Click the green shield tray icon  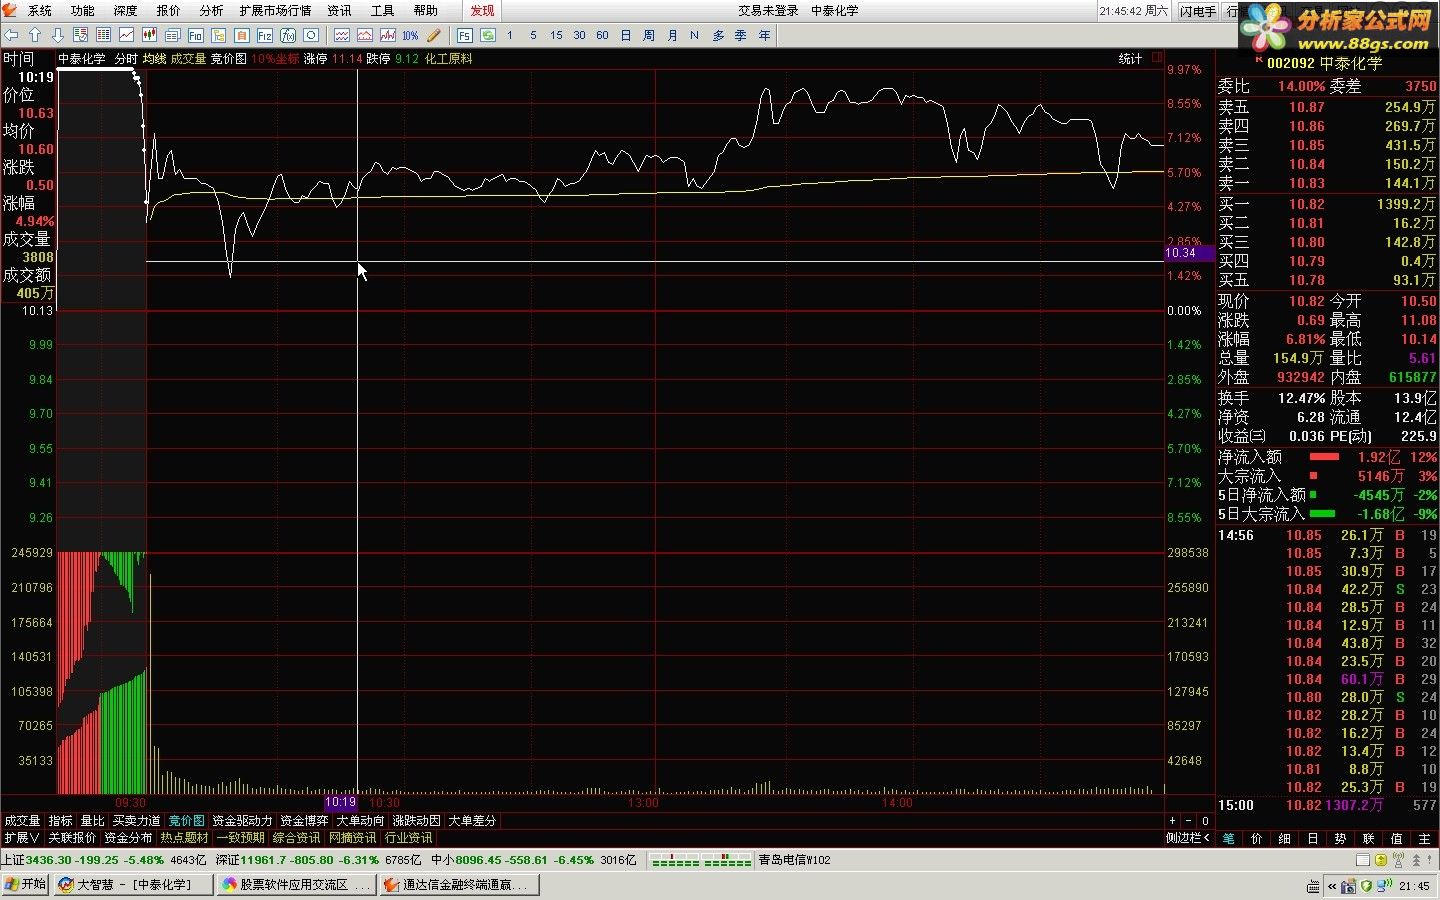[1366, 886]
